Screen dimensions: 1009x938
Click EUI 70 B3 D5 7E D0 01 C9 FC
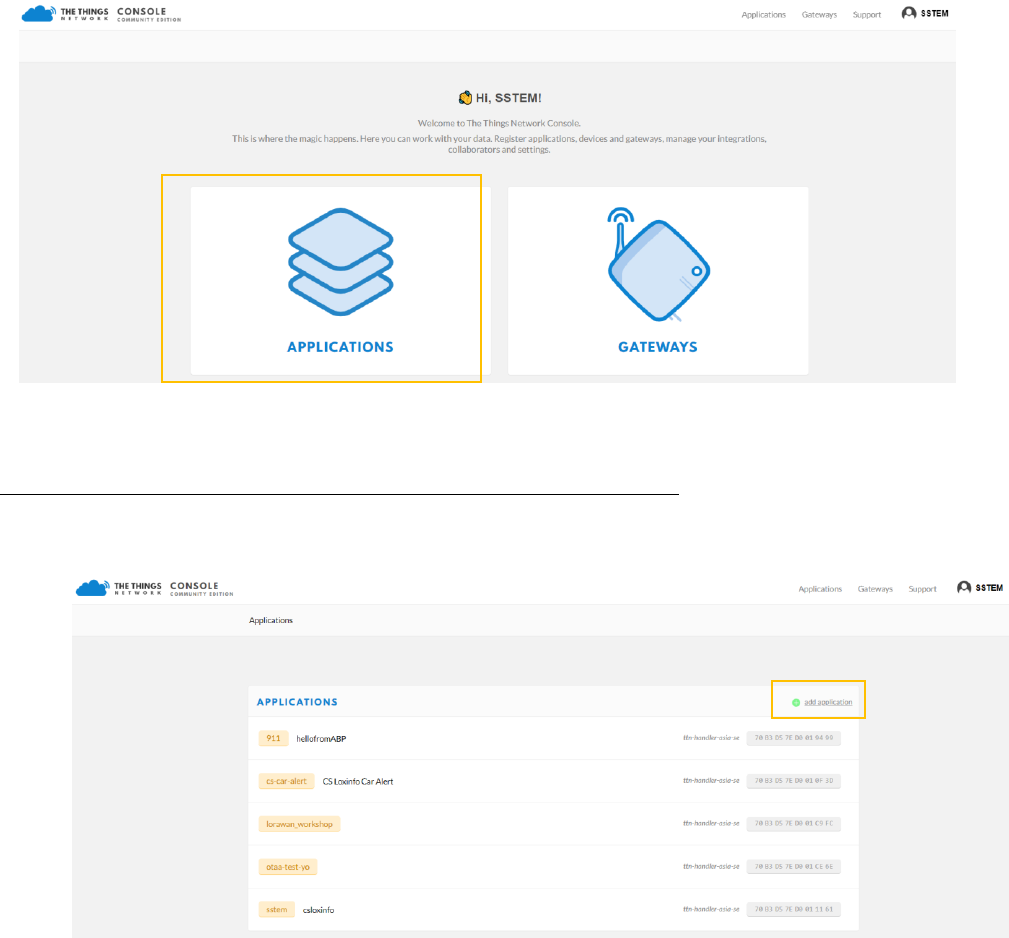(793, 823)
